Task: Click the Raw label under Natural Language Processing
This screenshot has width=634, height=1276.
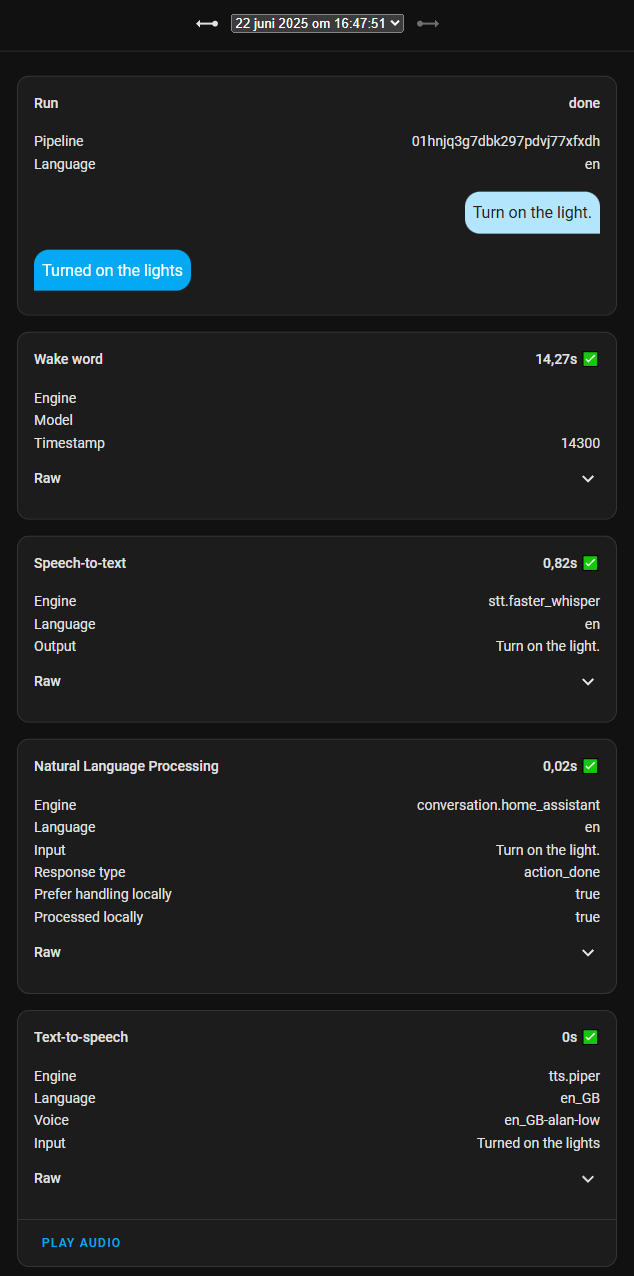Action: (x=47, y=952)
